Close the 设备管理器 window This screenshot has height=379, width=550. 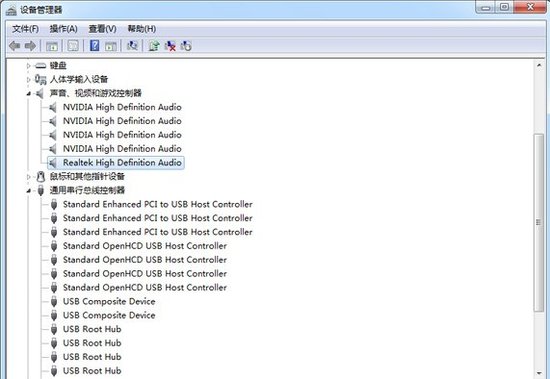pyautogui.click(x=530, y=7)
